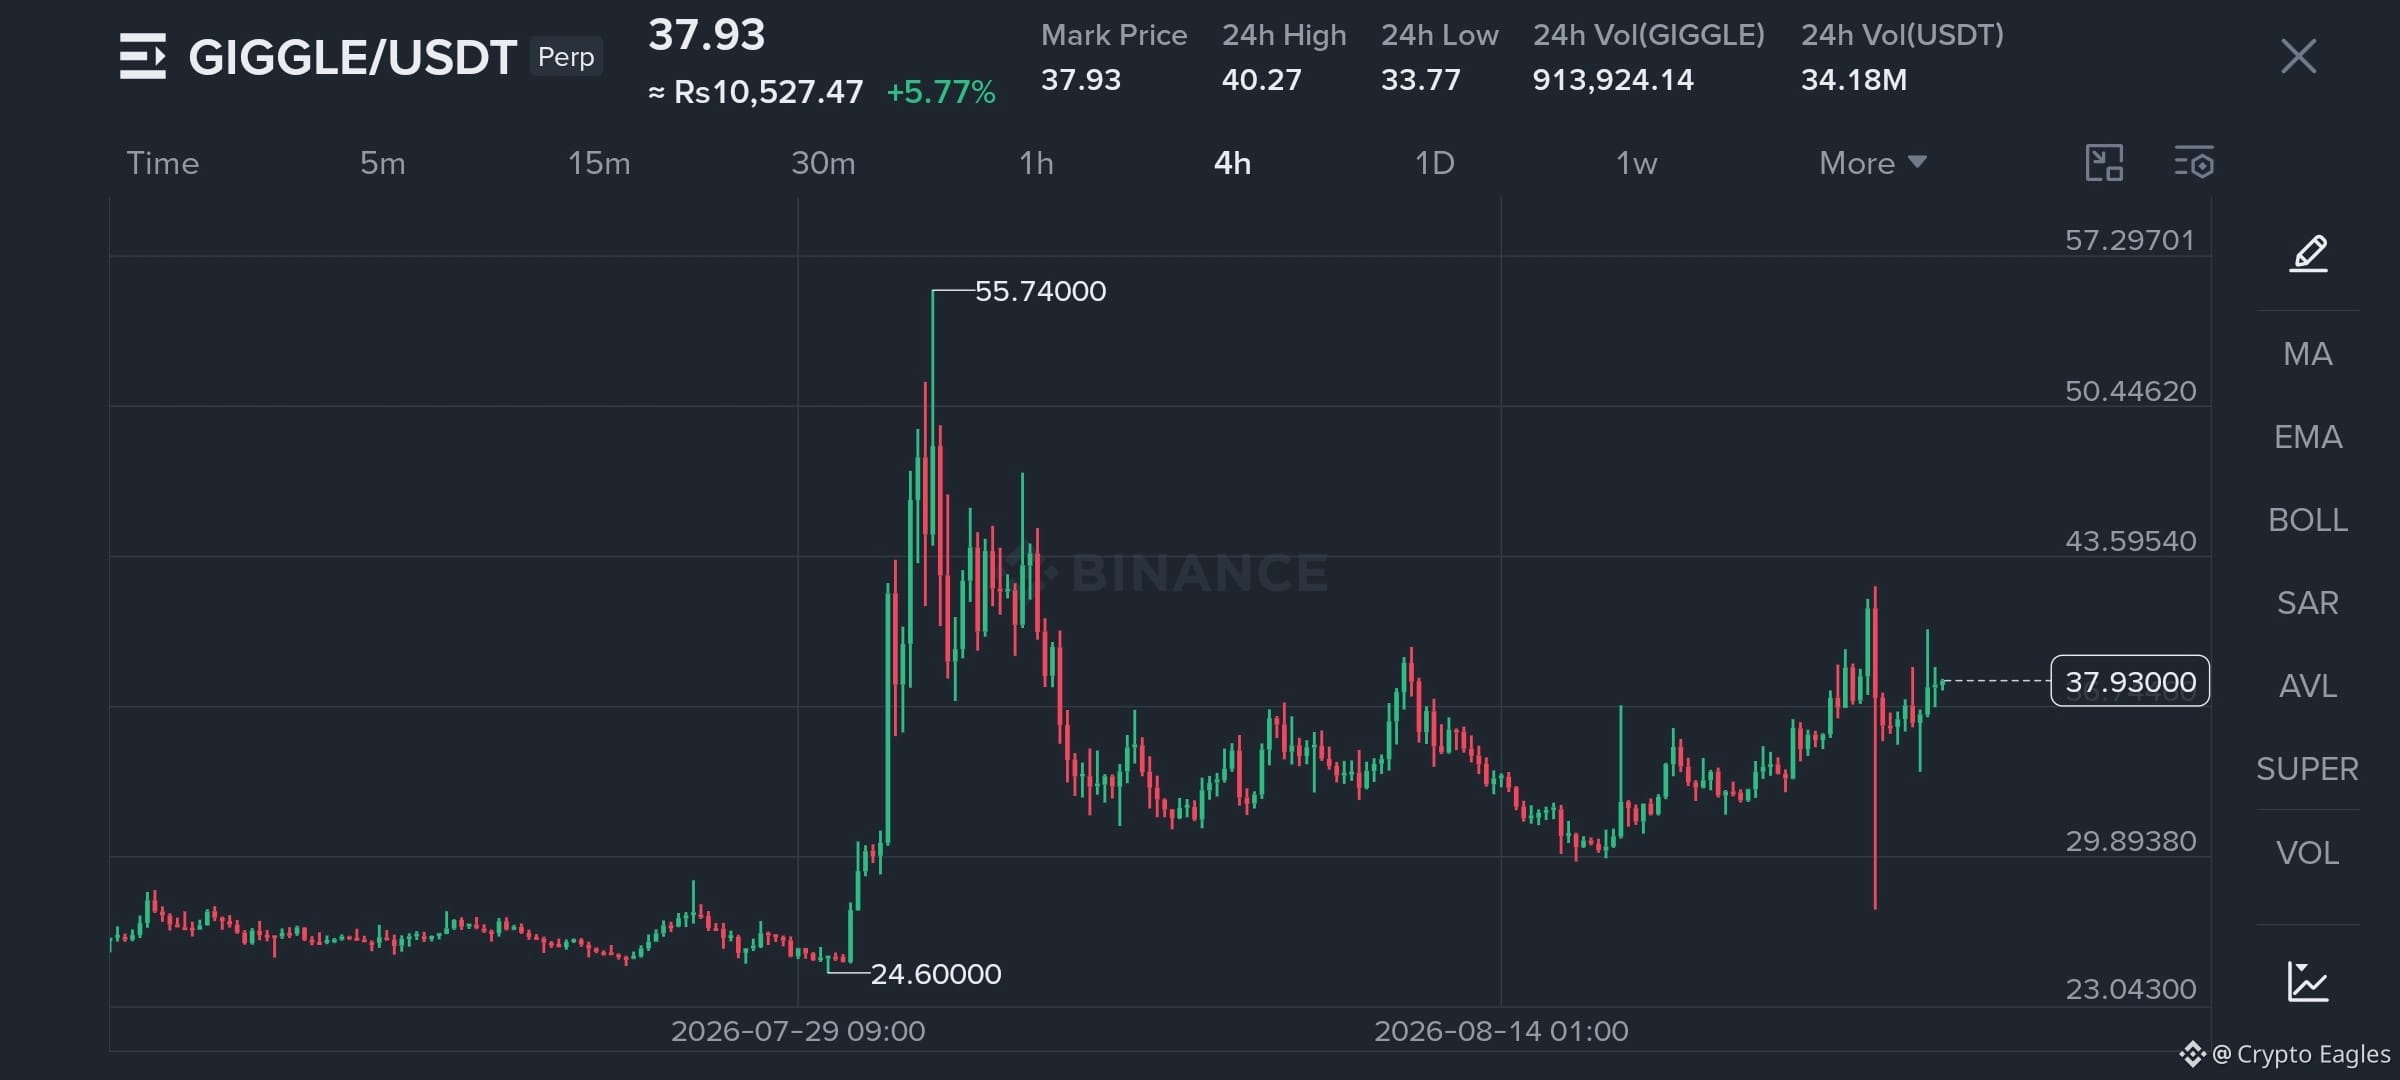Open the line chart indicator icon
This screenshot has height=1080, width=2400.
[2308, 981]
